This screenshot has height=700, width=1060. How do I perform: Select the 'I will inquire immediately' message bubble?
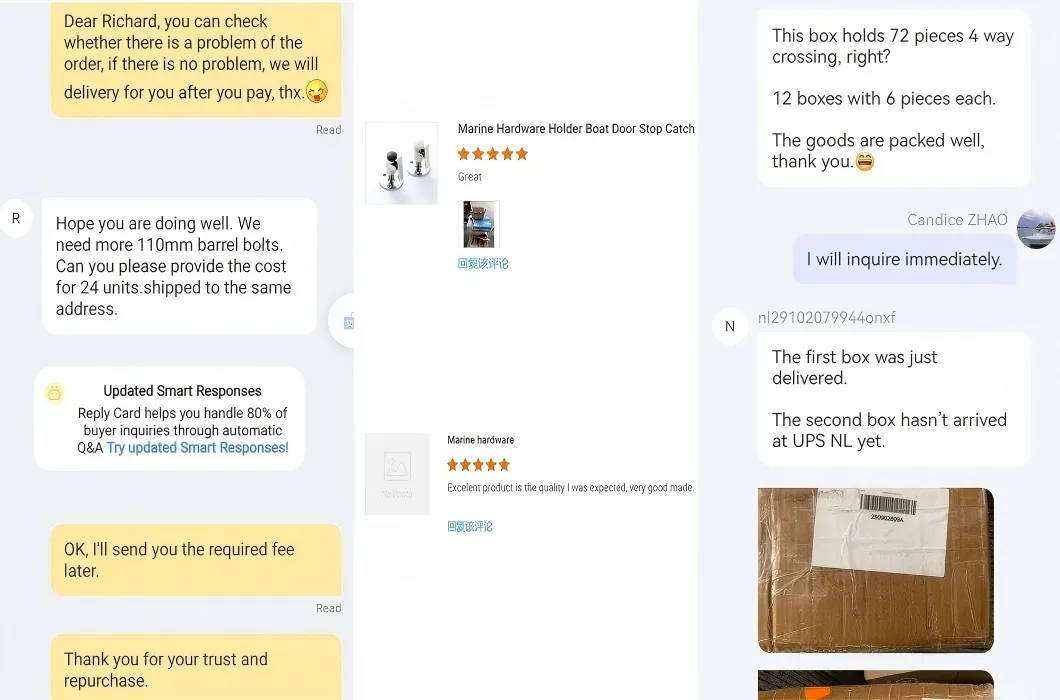(903, 259)
